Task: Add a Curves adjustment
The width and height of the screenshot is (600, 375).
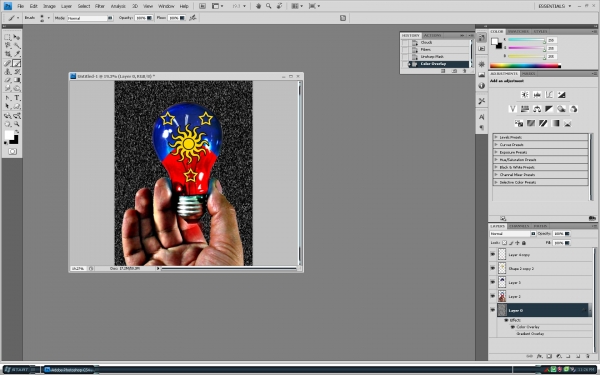Action: [x=549, y=95]
